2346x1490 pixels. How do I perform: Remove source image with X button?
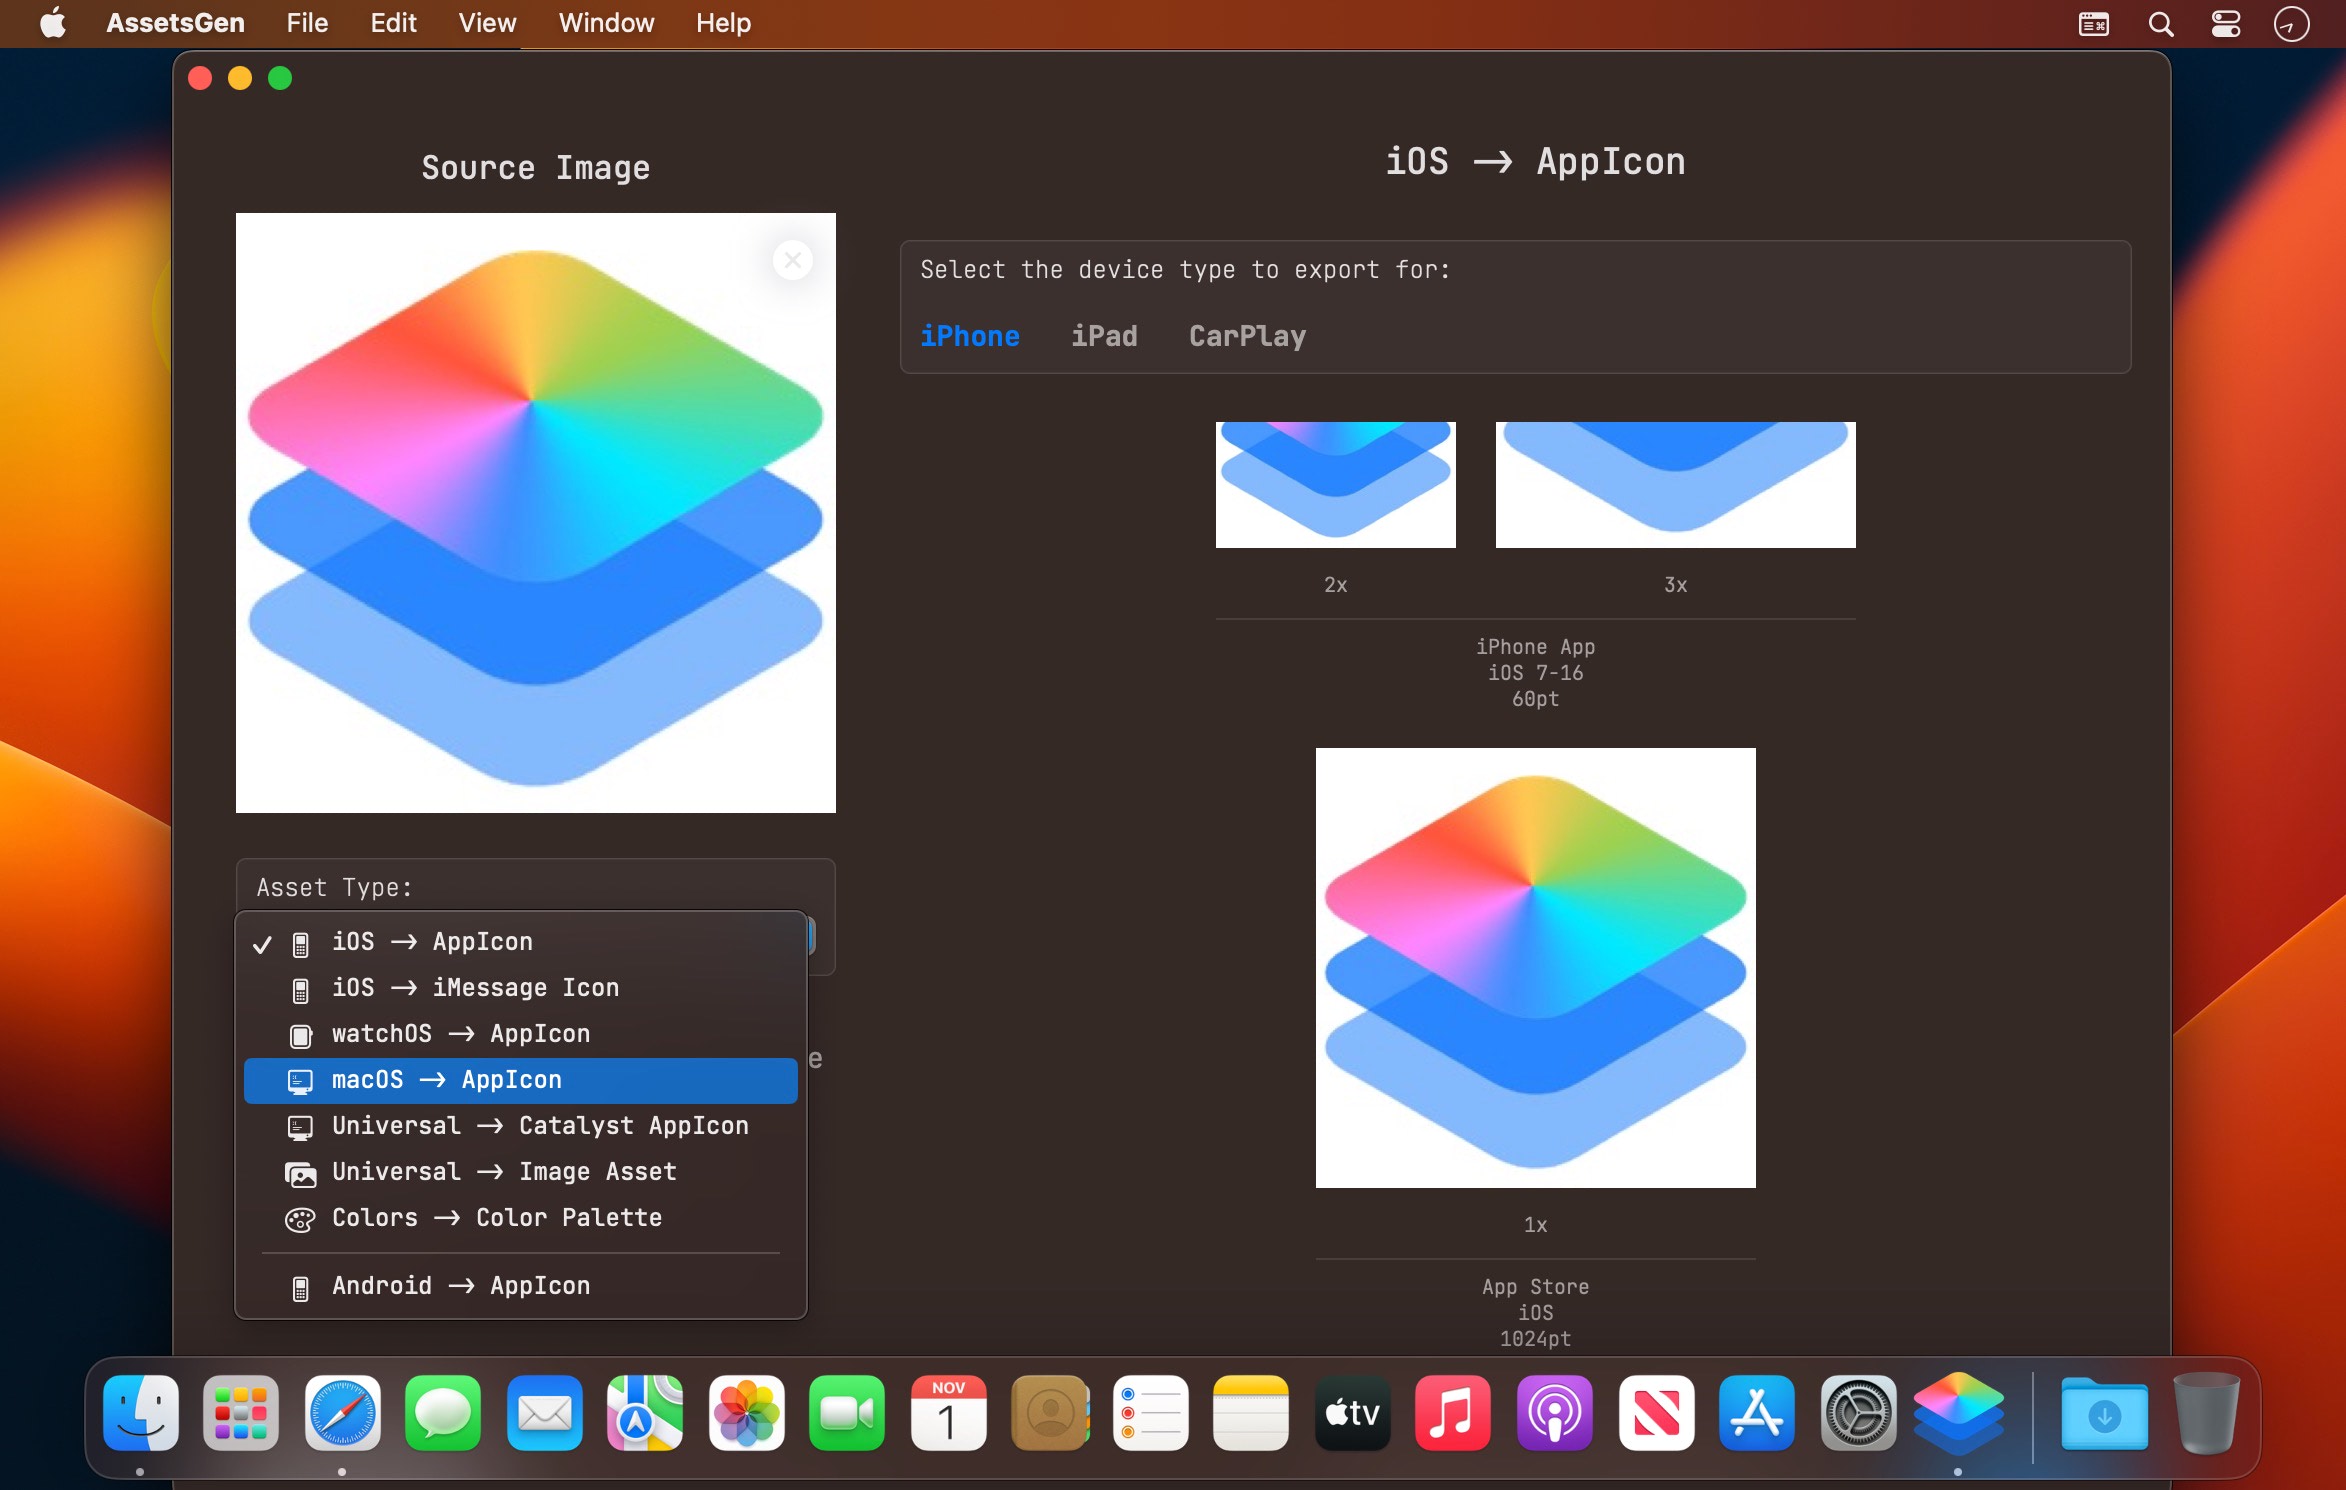[792, 261]
